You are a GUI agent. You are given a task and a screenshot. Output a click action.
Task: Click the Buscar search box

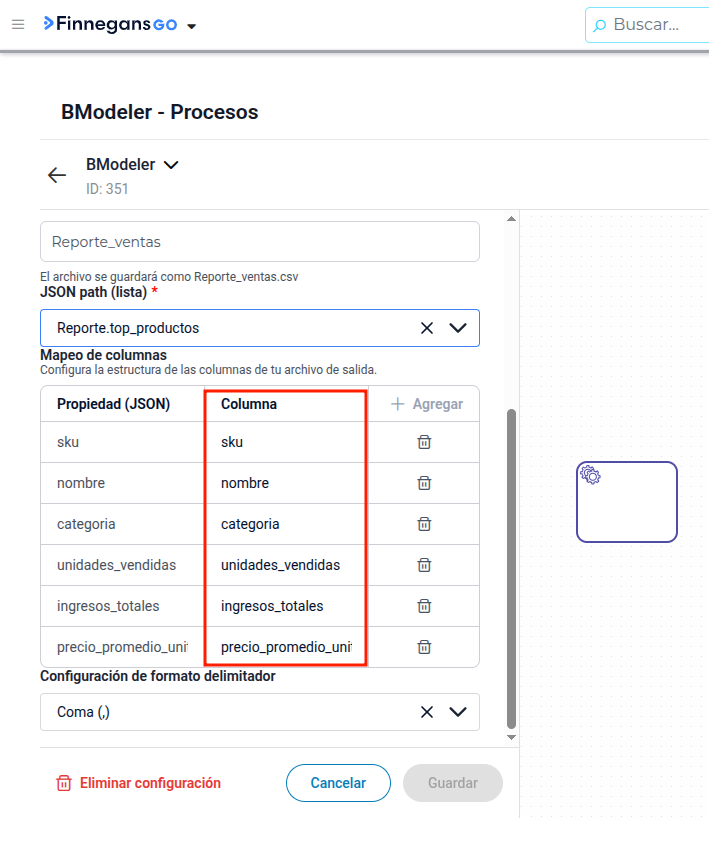pos(647,25)
